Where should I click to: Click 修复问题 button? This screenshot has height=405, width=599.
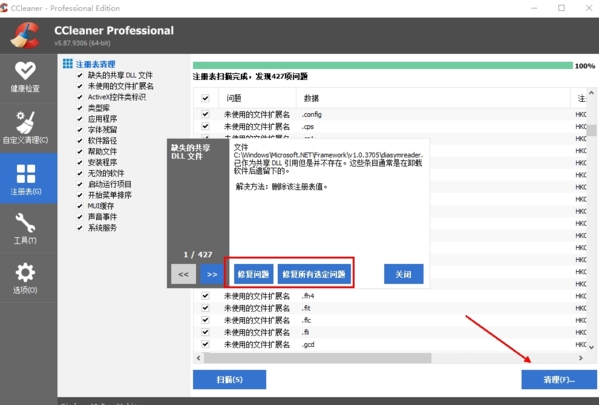coord(254,274)
